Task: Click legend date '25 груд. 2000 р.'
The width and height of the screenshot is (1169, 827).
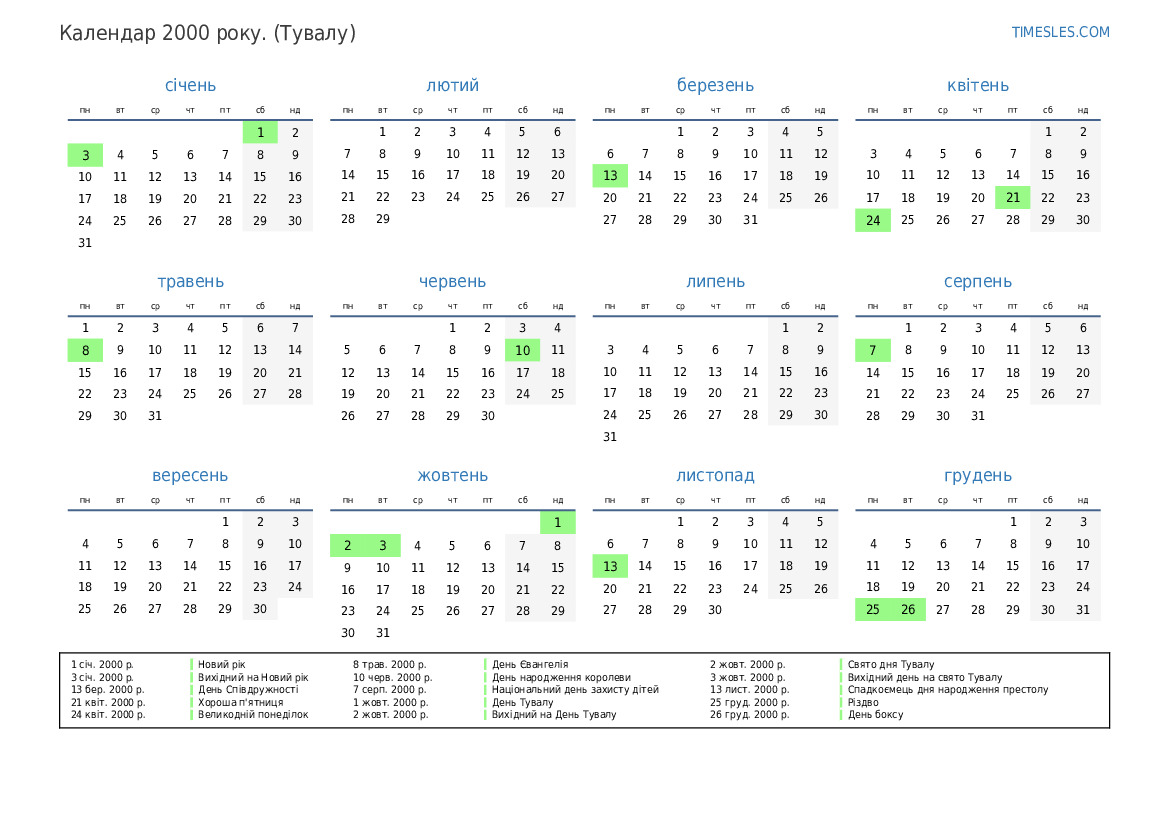Action: [749, 702]
